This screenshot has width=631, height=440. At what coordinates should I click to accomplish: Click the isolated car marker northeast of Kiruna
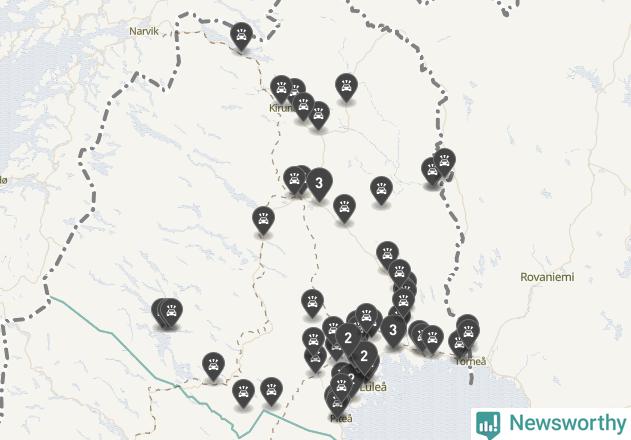(x=346, y=87)
